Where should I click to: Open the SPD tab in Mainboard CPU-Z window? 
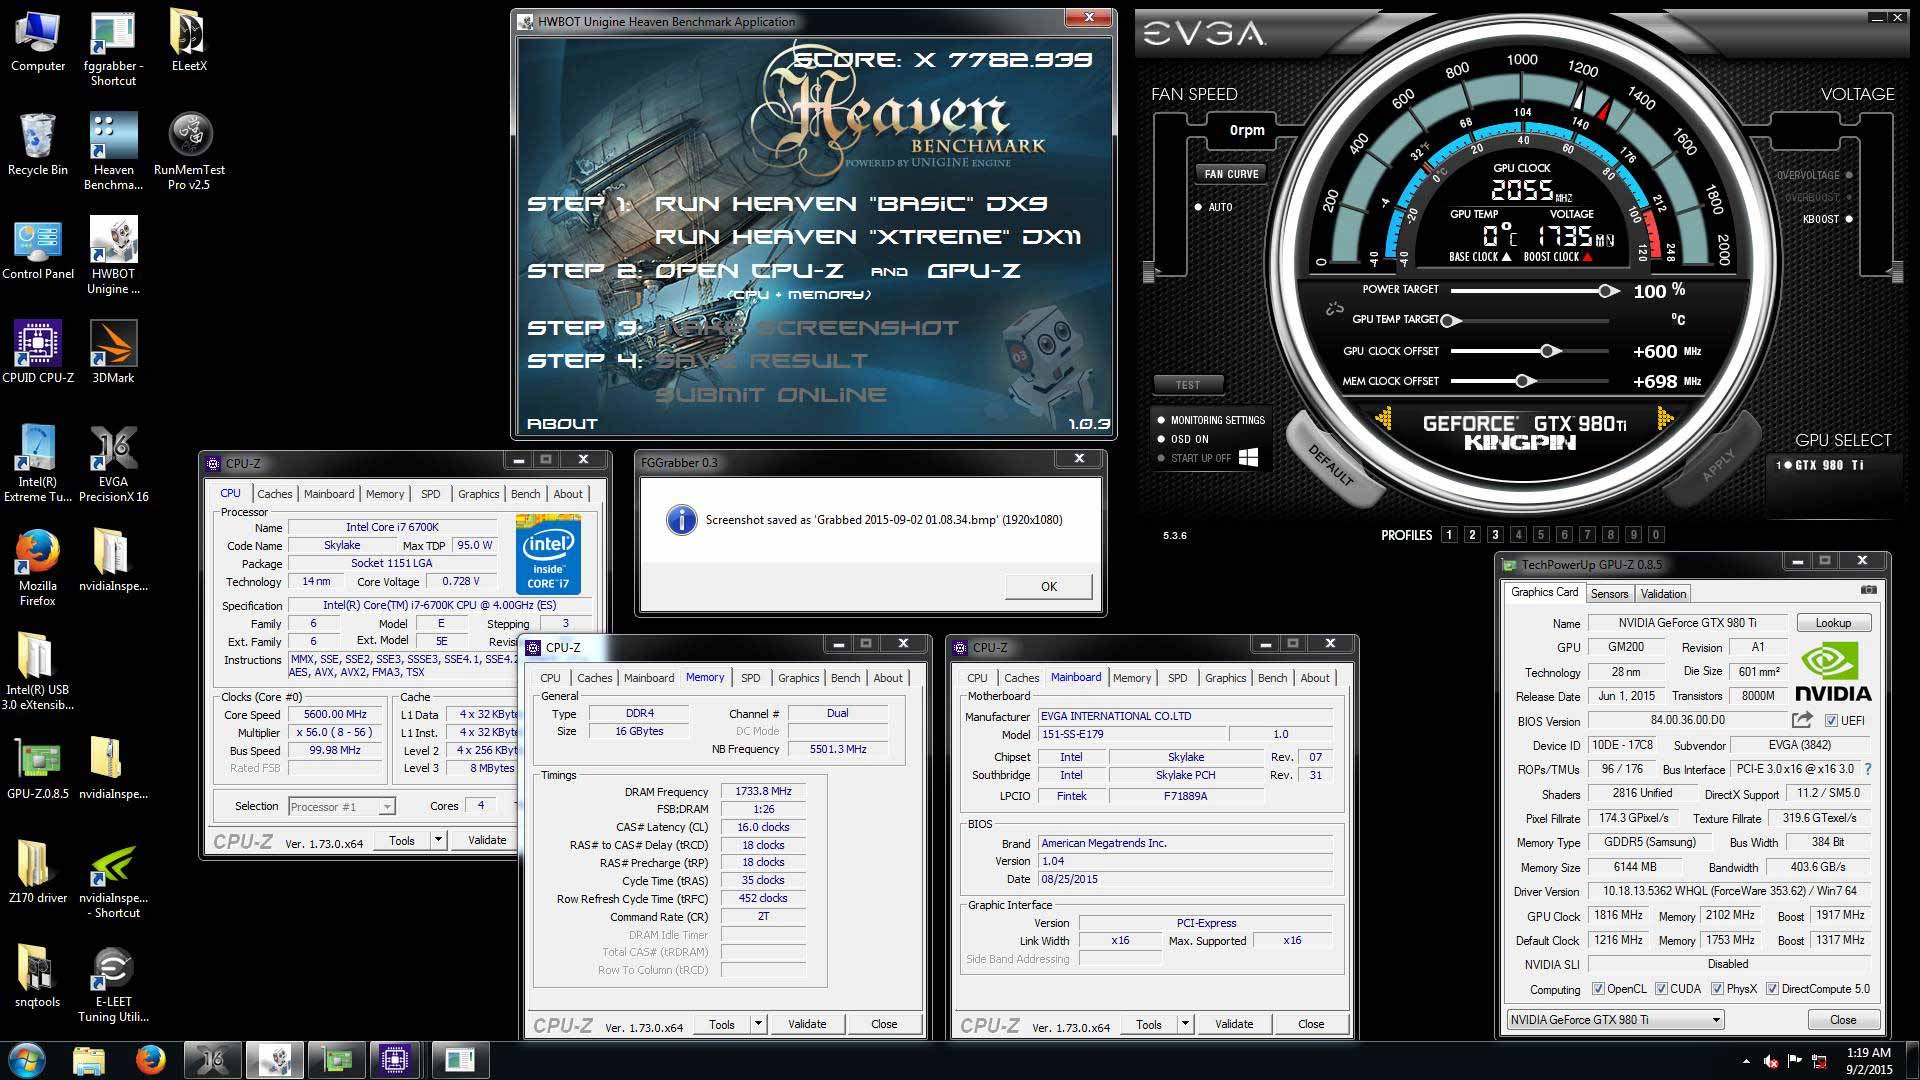pos(1177,678)
